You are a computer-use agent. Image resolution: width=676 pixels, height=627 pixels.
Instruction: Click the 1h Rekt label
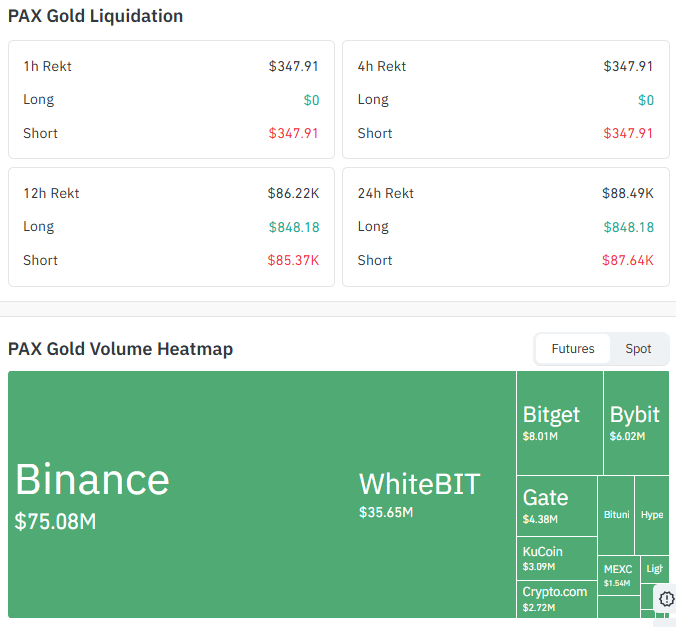[x=47, y=66]
